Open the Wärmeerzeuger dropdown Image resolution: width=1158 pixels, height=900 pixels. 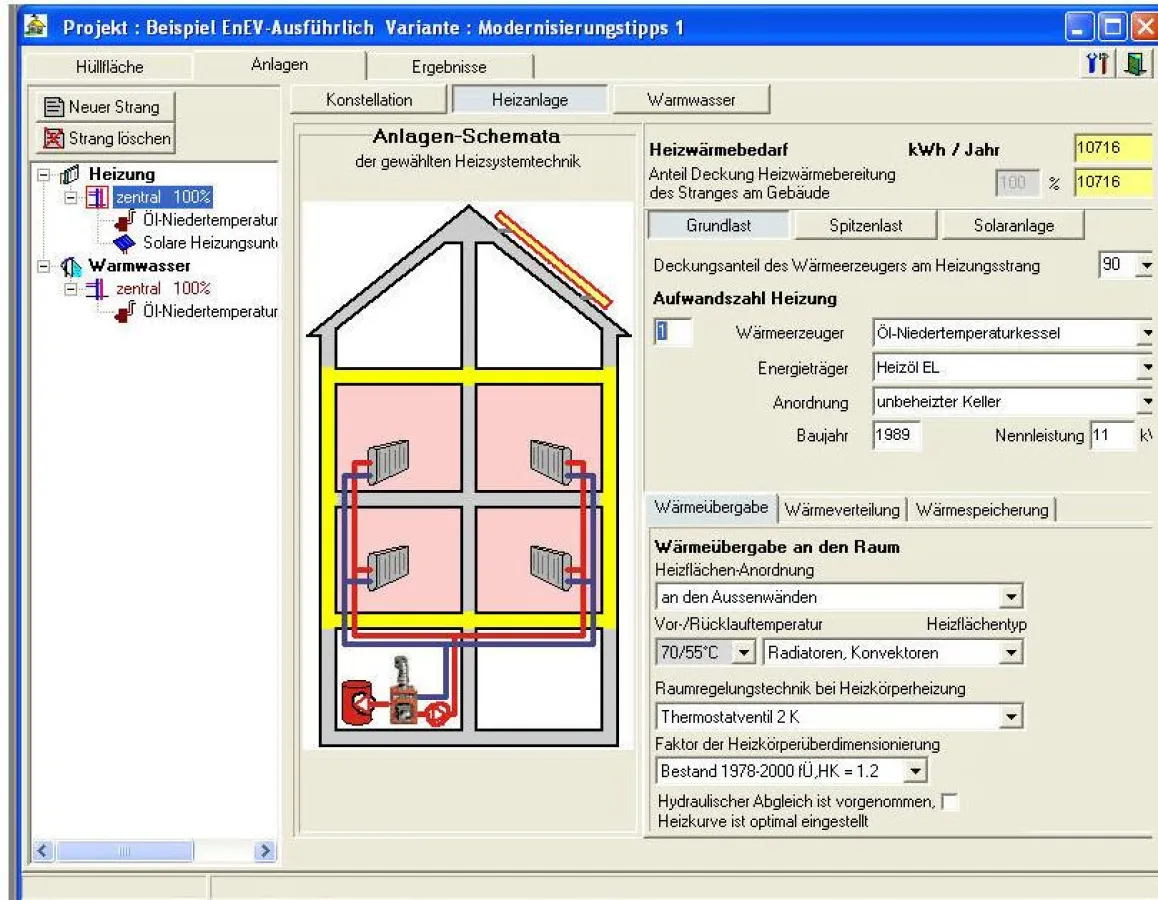tap(1145, 334)
